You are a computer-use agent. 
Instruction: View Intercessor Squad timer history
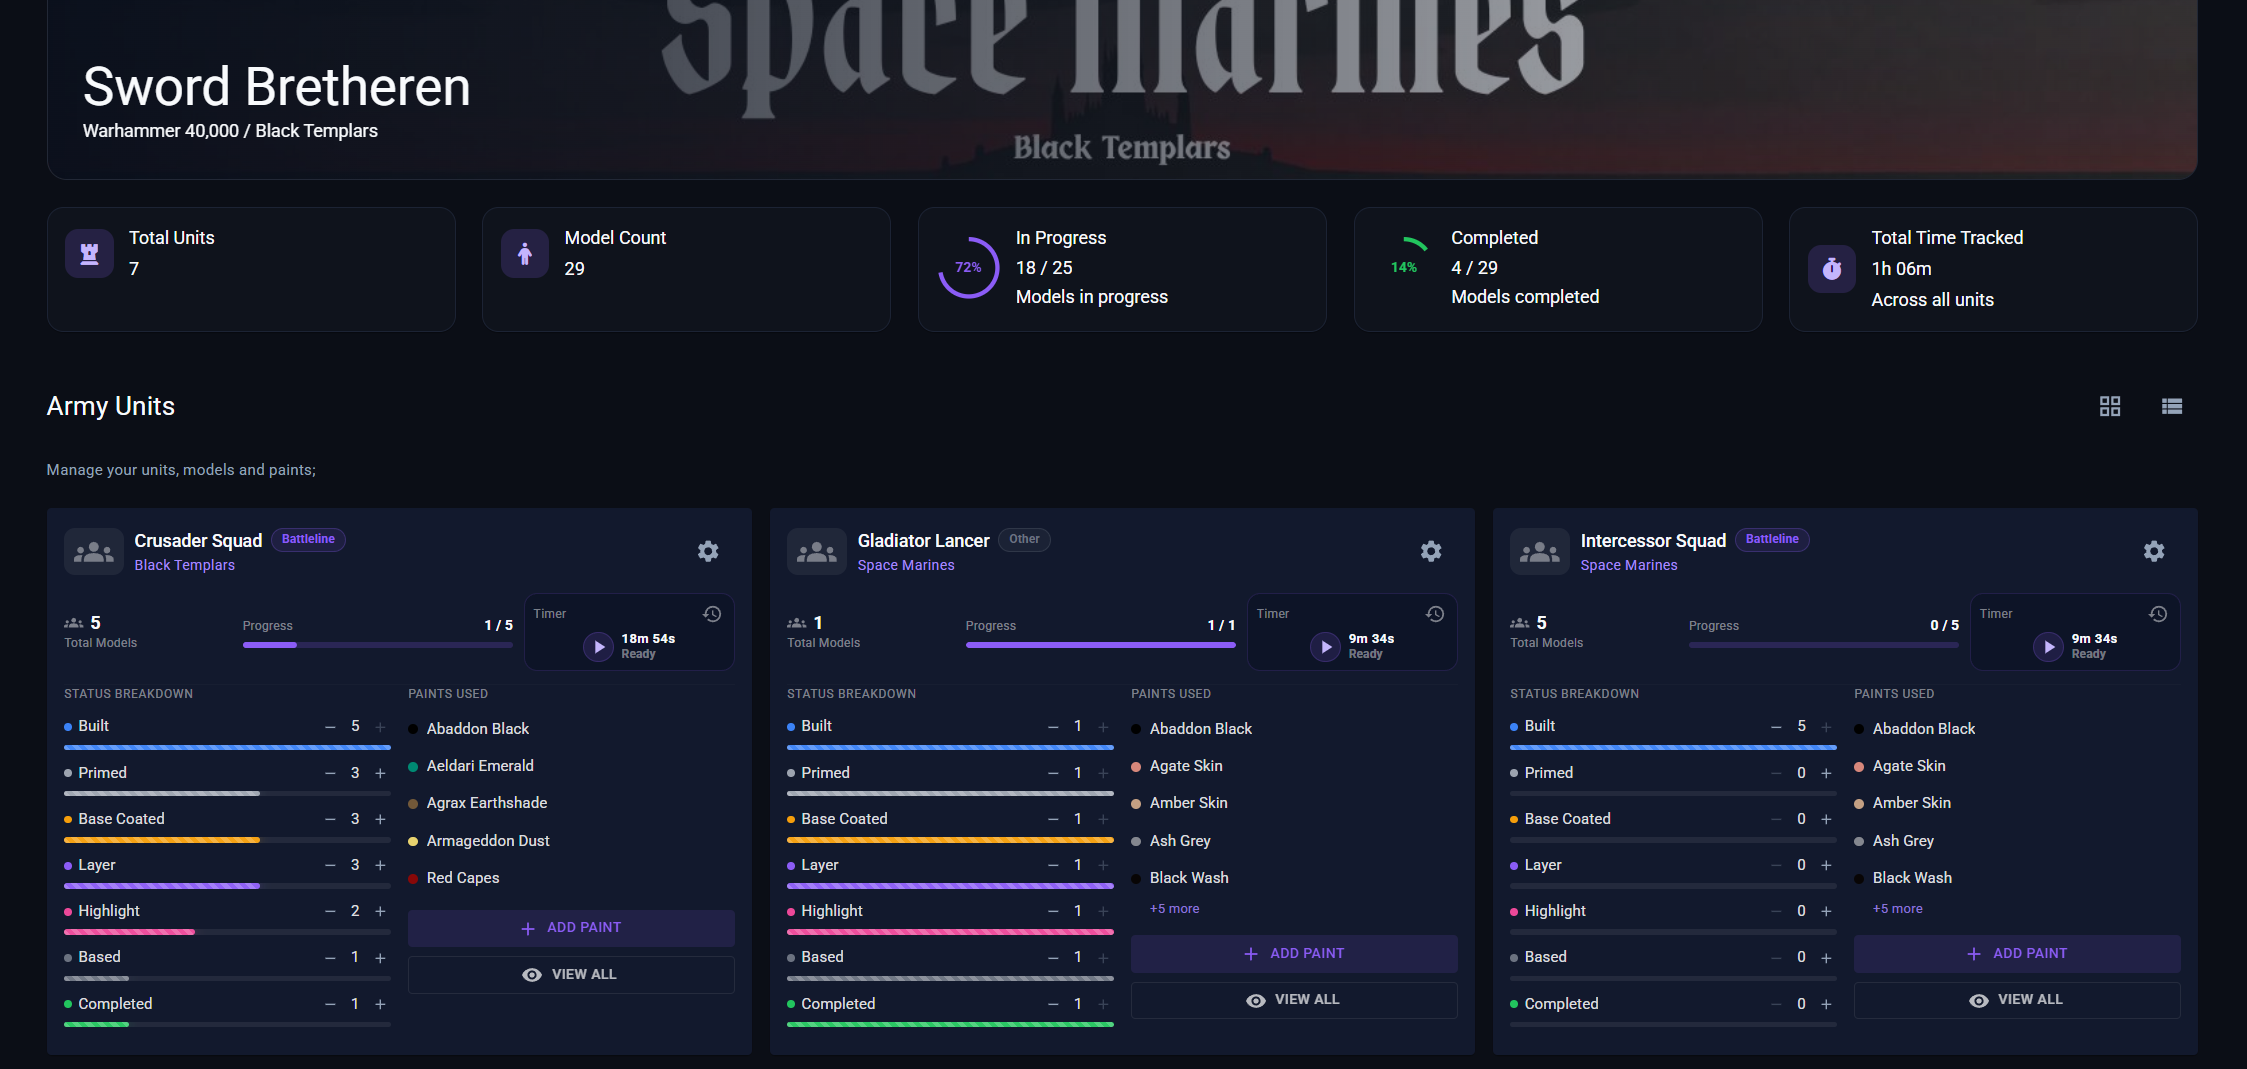(x=2158, y=614)
